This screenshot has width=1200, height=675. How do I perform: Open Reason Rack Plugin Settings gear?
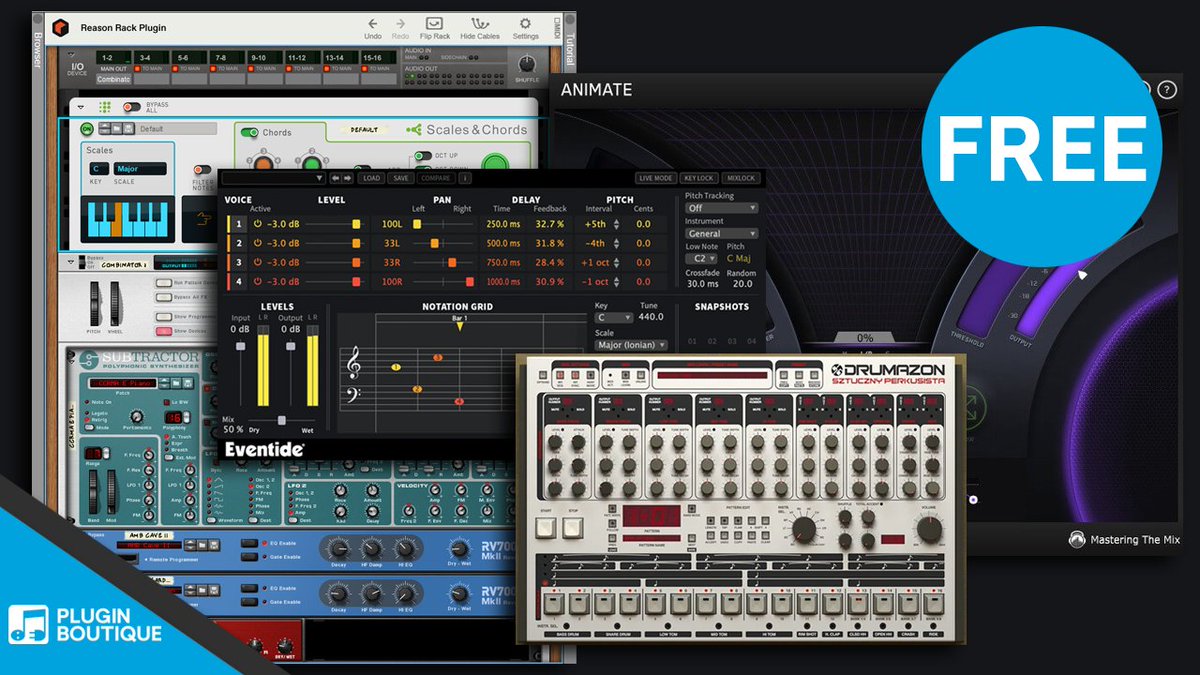pyautogui.click(x=526, y=28)
